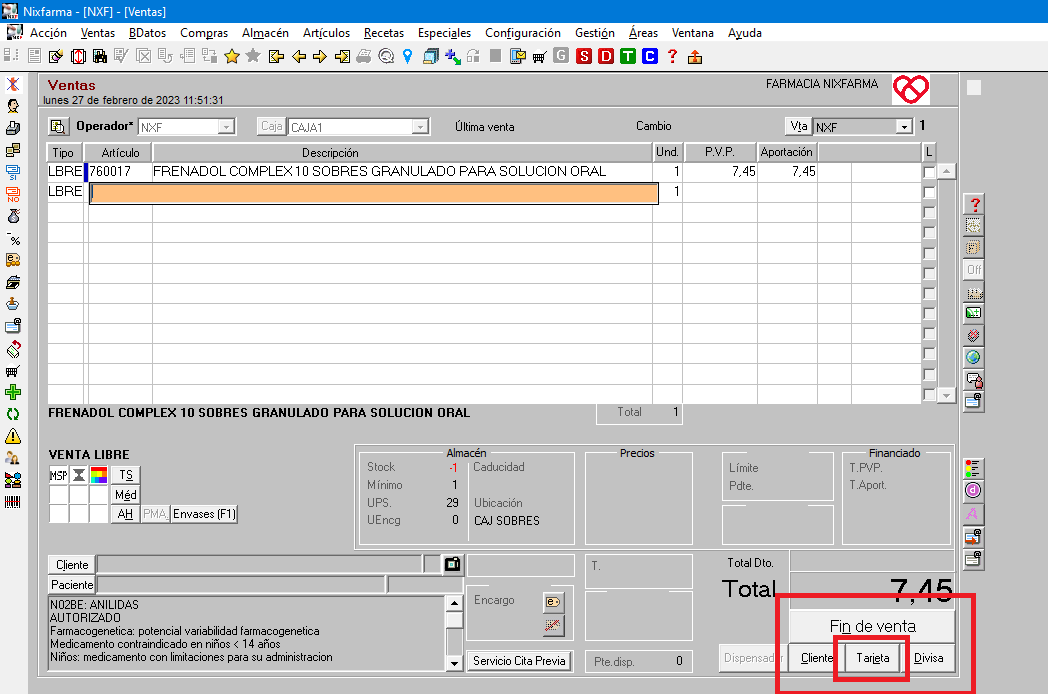Open the Ventas menu
This screenshot has width=1048, height=694.
98,33
